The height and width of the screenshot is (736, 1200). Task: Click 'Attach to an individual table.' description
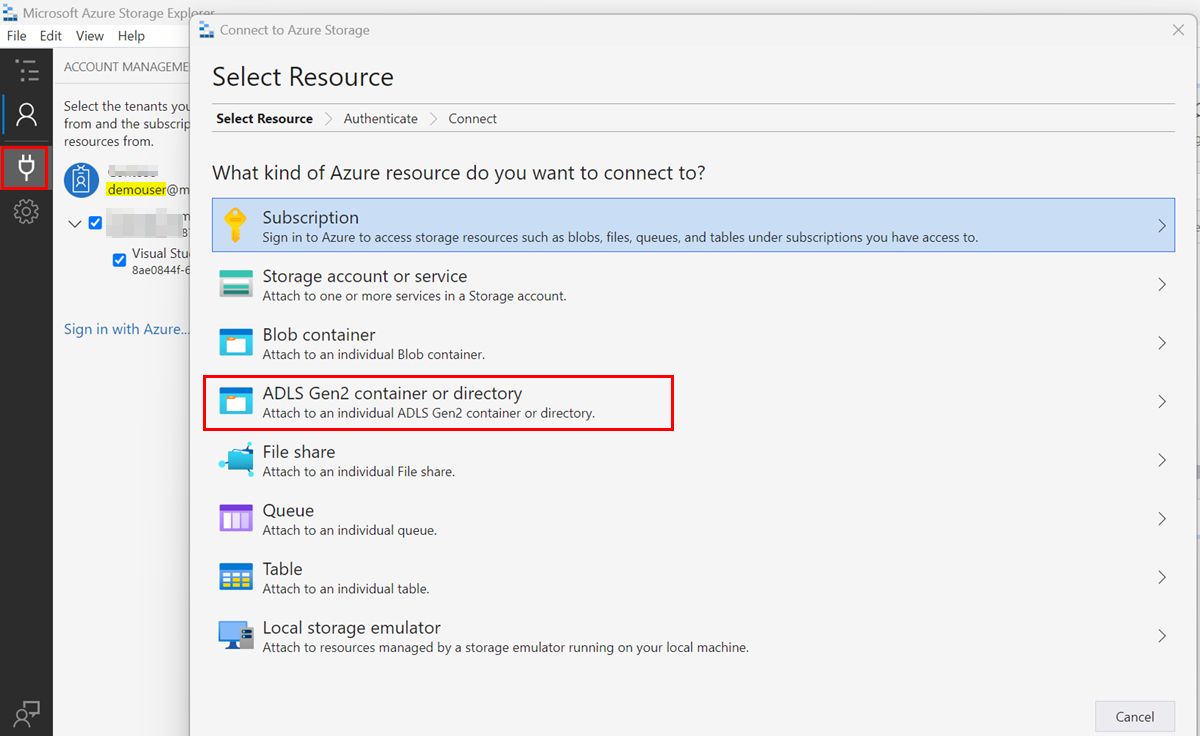tap(346, 589)
